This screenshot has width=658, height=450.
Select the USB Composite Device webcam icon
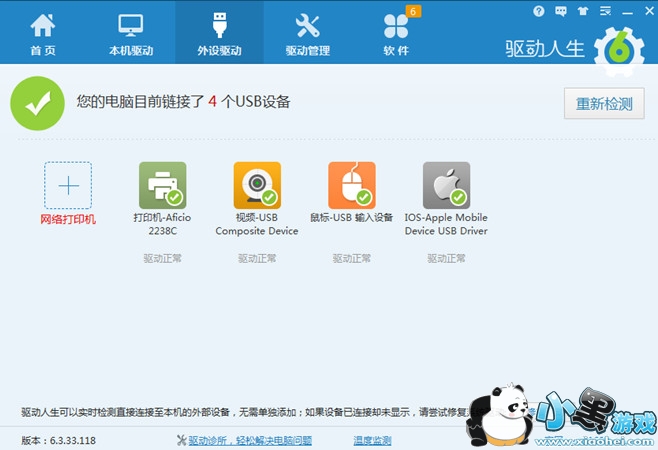[257, 185]
